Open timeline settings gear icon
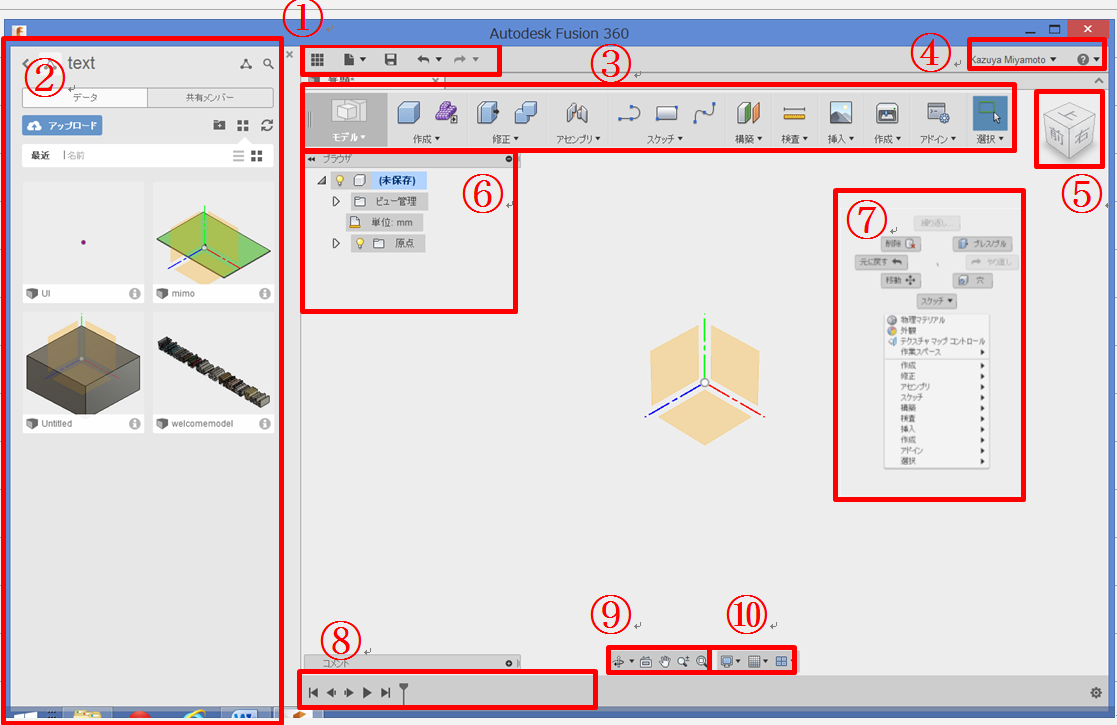The height and width of the screenshot is (725, 1117). (x=1096, y=692)
